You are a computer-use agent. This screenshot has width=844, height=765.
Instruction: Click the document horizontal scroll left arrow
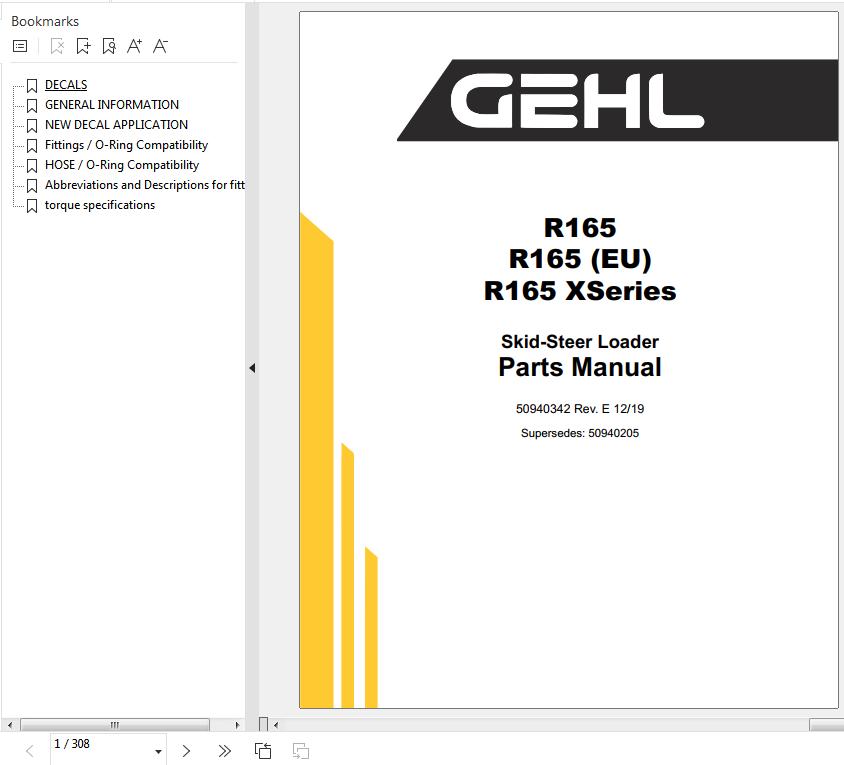pyautogui.click(x=276, y=725)
